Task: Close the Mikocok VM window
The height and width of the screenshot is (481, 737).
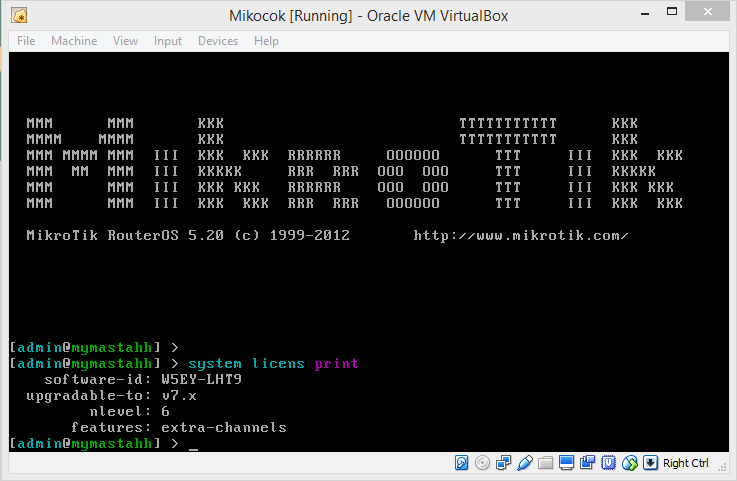Action: [707, 12]
